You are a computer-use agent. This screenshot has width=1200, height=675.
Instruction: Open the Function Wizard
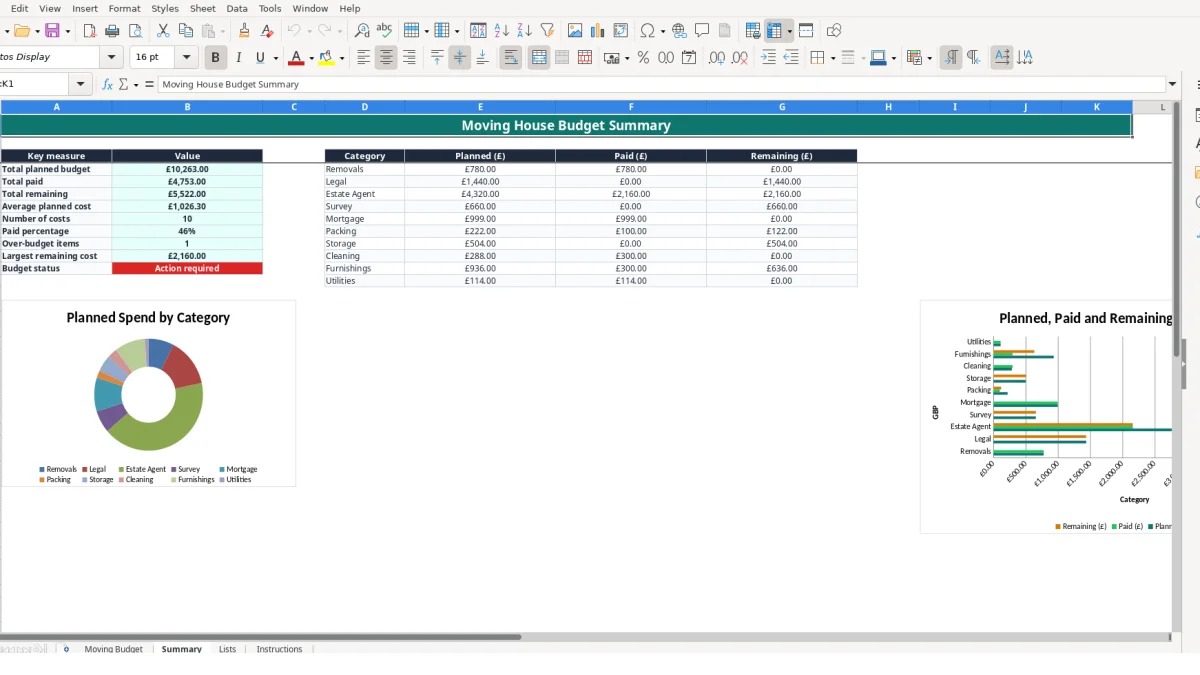click(107, 84)
